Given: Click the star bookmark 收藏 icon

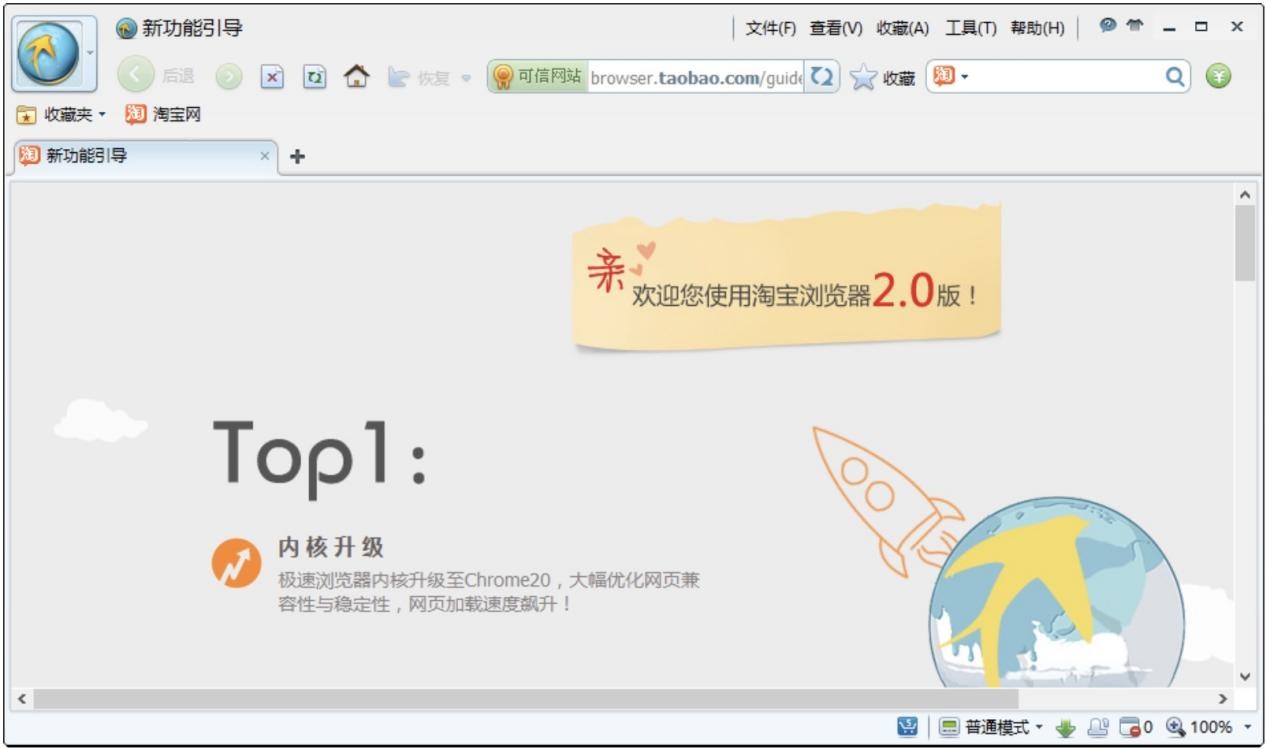Looking at the screenshot, I should (863, 77).
